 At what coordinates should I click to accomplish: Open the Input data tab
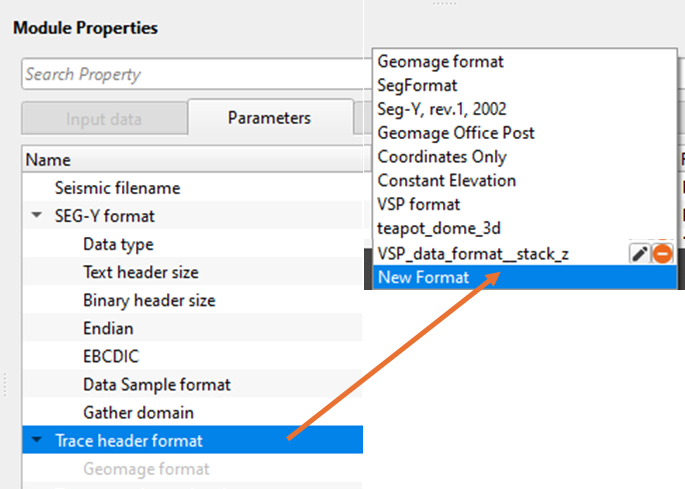pos(104,118)
